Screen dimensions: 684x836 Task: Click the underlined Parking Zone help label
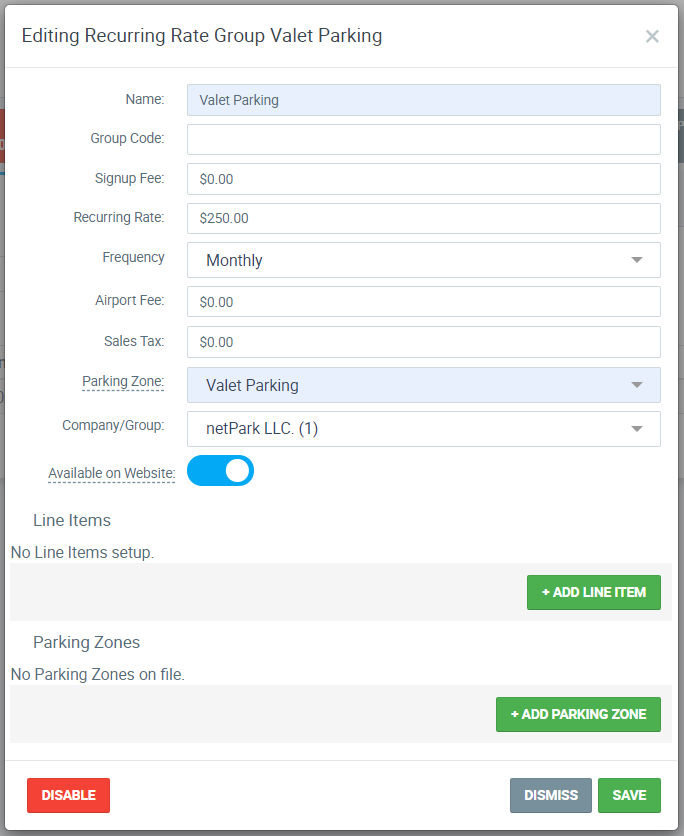tap(123, 381)
